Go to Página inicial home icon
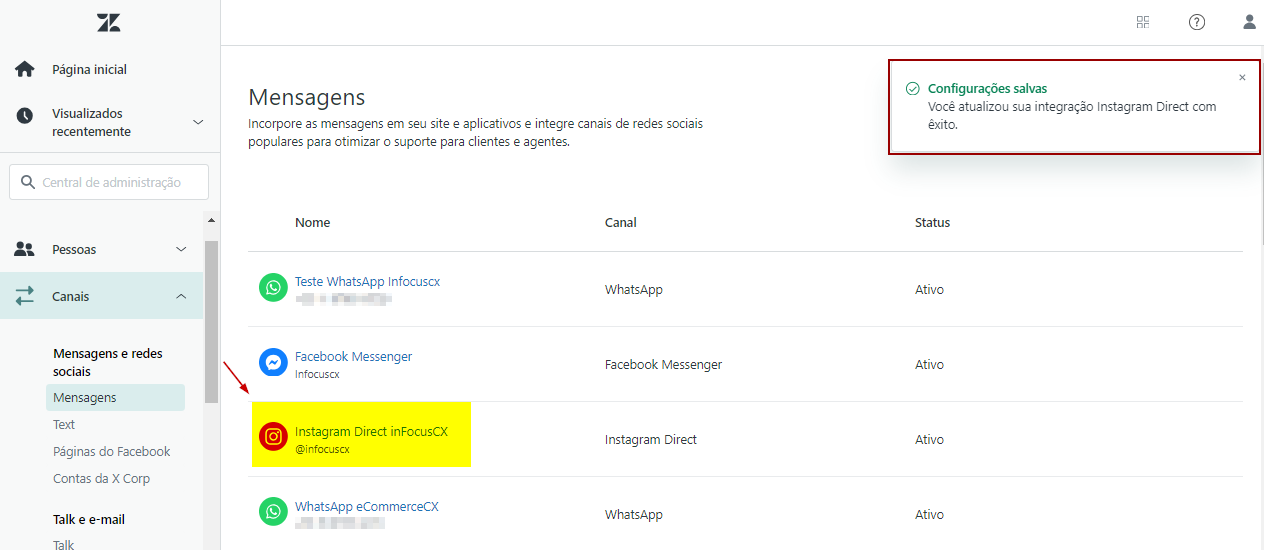Viewport: 1264px width, 550px height. pyautogui.click(x=25, y=69)
